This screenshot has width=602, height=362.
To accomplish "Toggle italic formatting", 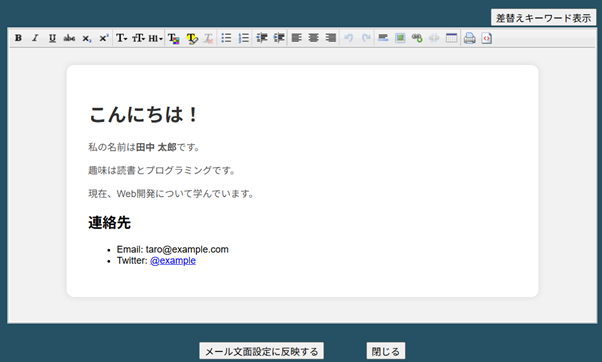I will 35,38.
